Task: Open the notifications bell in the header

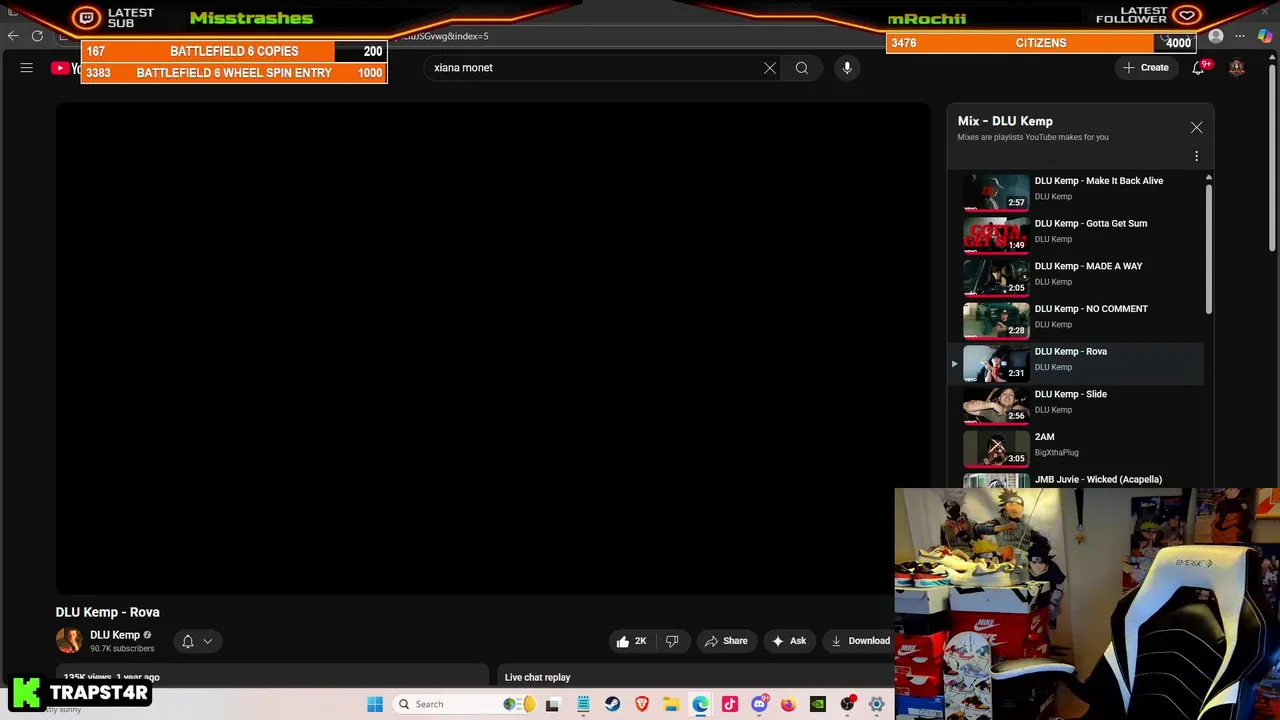Action: pos(1198,68)
